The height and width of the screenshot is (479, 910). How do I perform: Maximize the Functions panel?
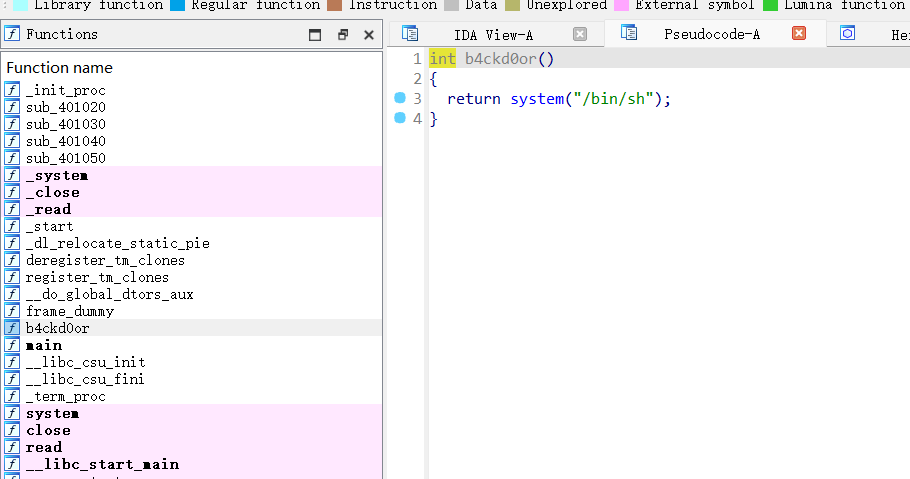tap(316, 34)
